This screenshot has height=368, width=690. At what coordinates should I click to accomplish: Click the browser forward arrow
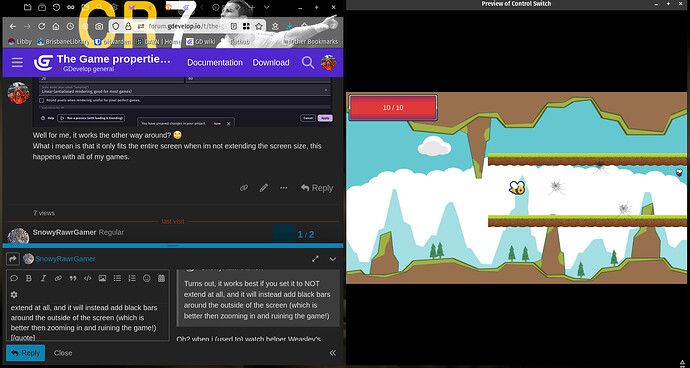pos(27,26)
